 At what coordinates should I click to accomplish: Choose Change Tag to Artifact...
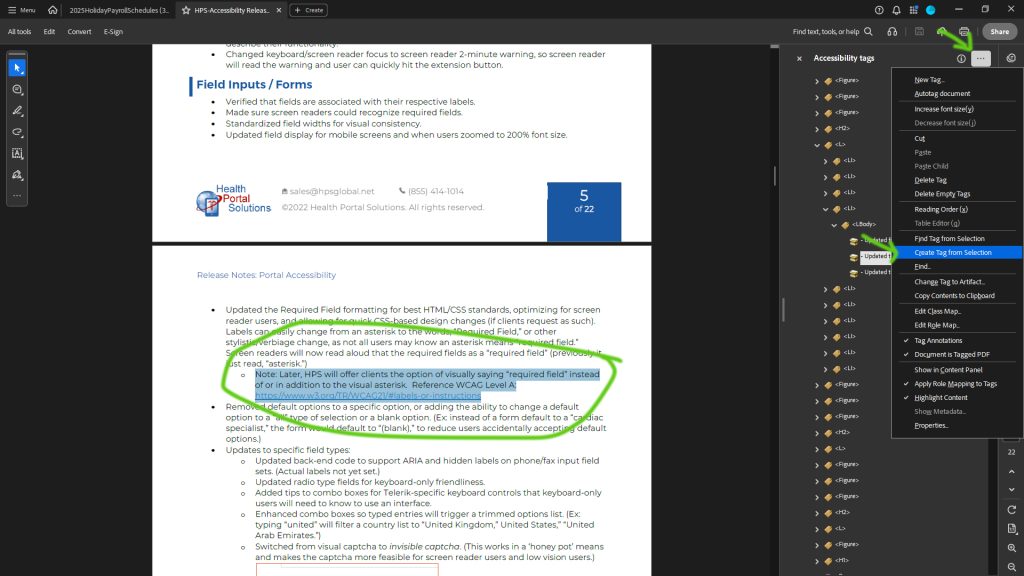tap(949, 281)
